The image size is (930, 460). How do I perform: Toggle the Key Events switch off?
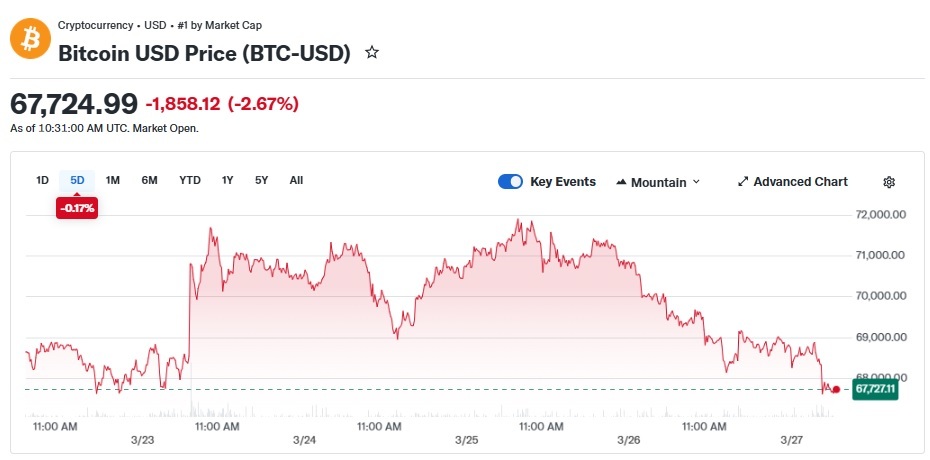510,182
